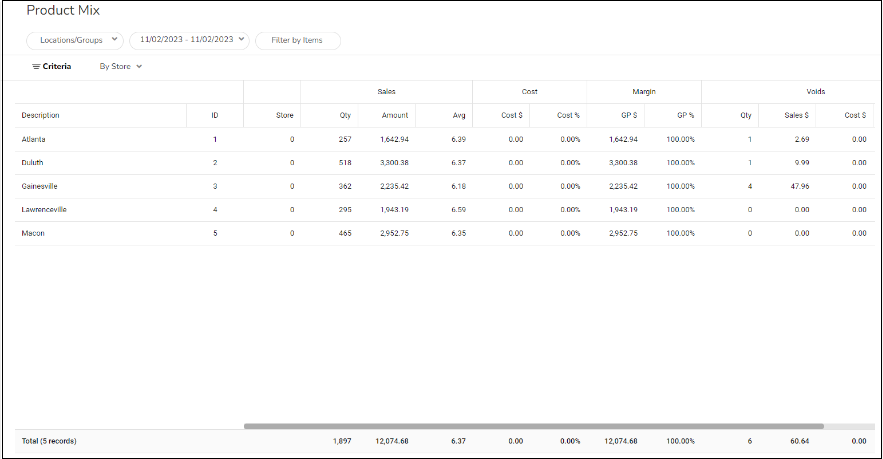The width and height of the screenshot is (883, 459).
Task: Click the Lawrenceville location name
Action: tap(43, 209)
